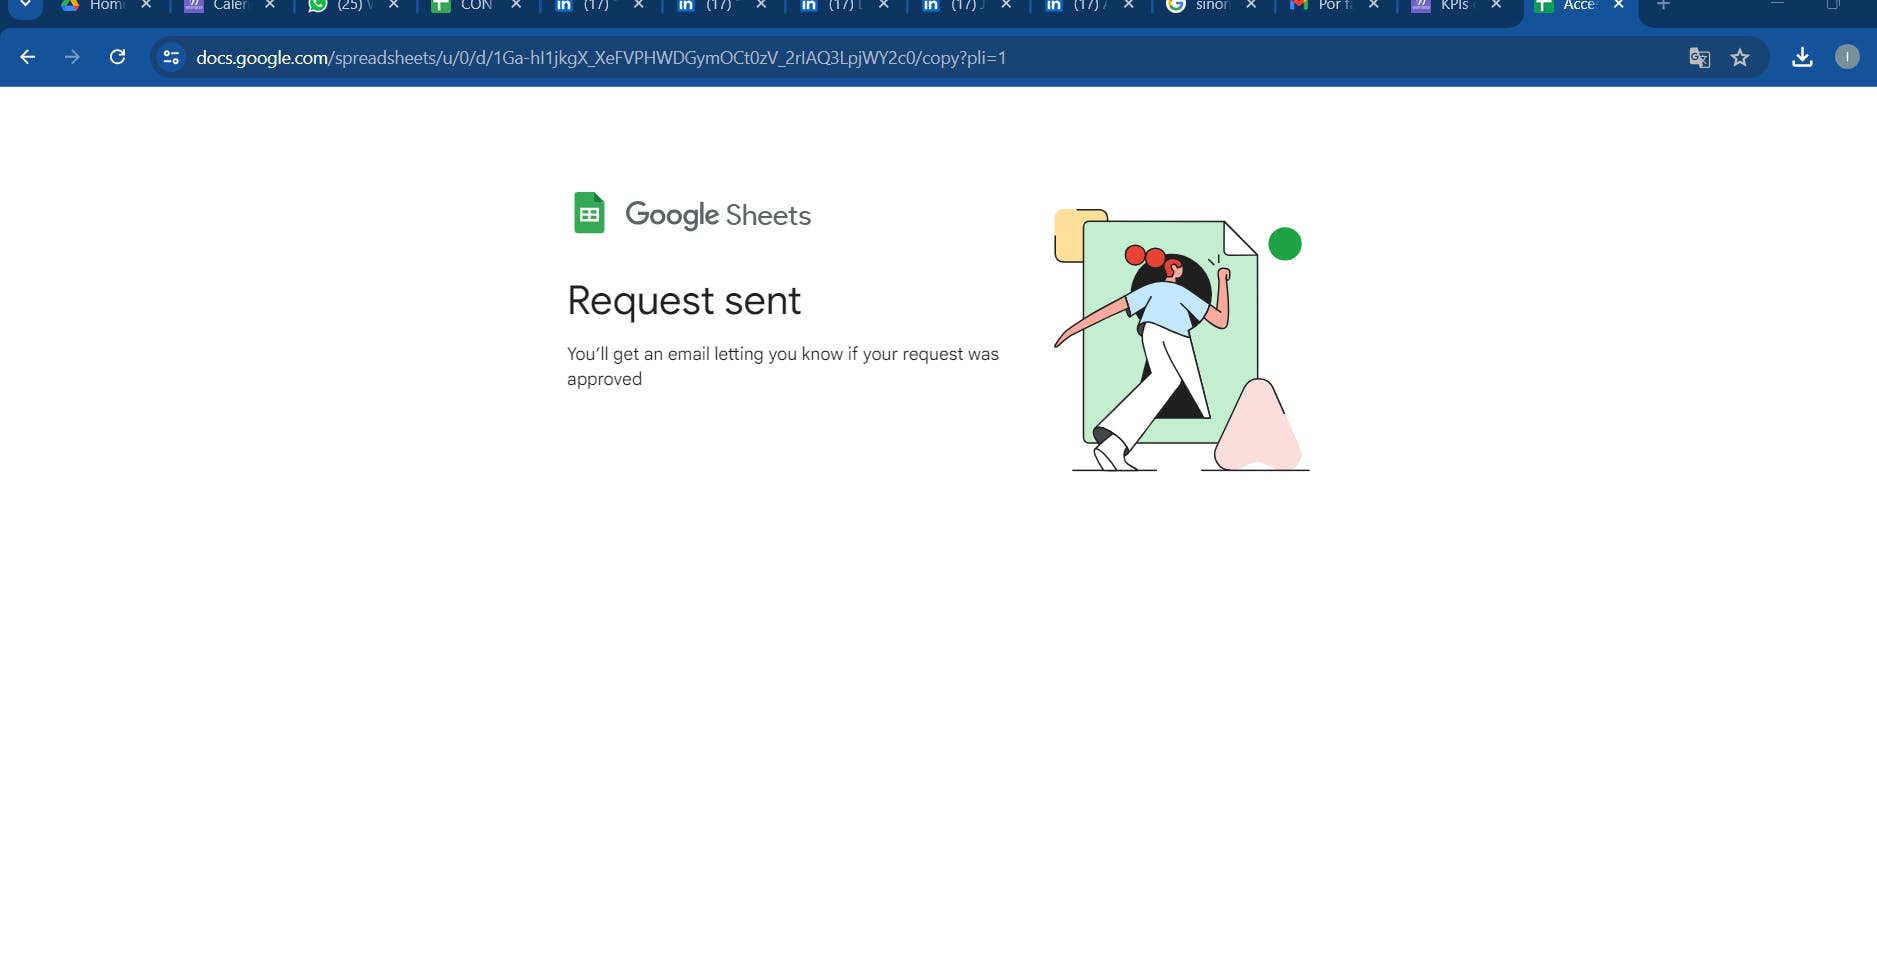Switch to the Google Drive Home tab
The width and height of the screenshot is (1877, 978).
coord(96,5)
